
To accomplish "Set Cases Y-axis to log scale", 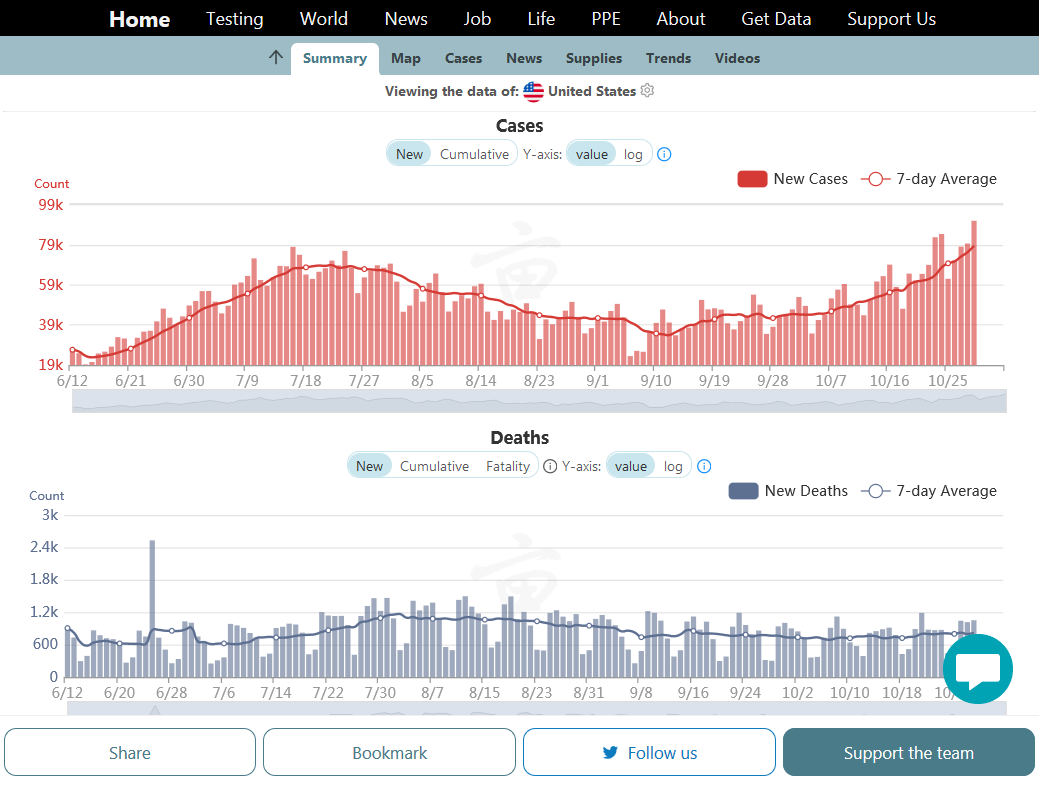I will (x=633, y=154).
